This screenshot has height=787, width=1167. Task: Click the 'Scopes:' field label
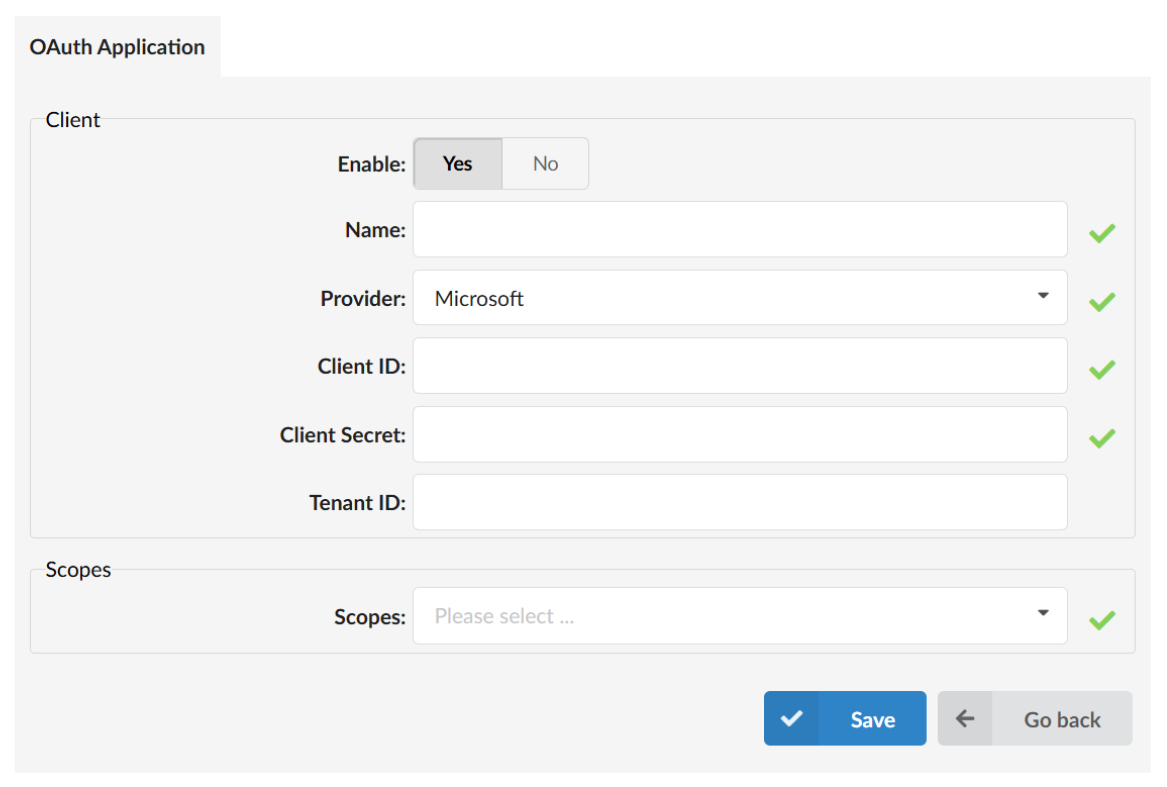[x=370, y=617]
